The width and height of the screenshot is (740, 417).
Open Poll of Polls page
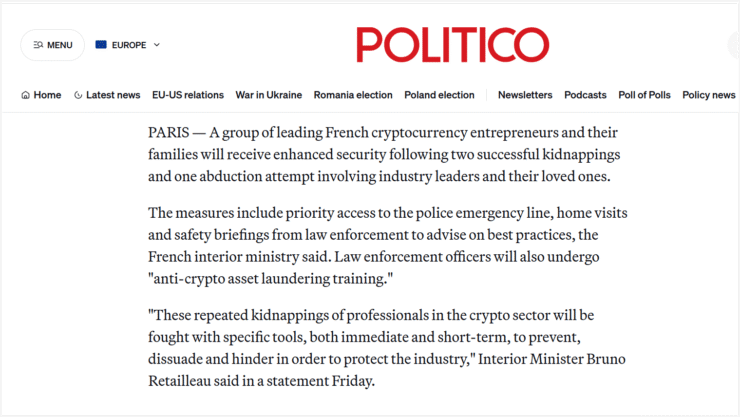644,95
